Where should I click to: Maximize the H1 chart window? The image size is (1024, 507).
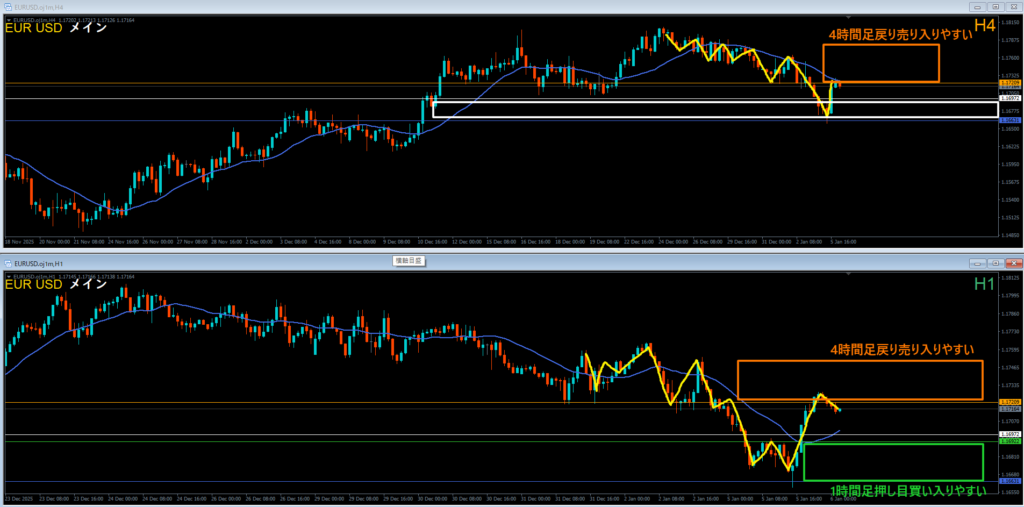coord(993,261)
